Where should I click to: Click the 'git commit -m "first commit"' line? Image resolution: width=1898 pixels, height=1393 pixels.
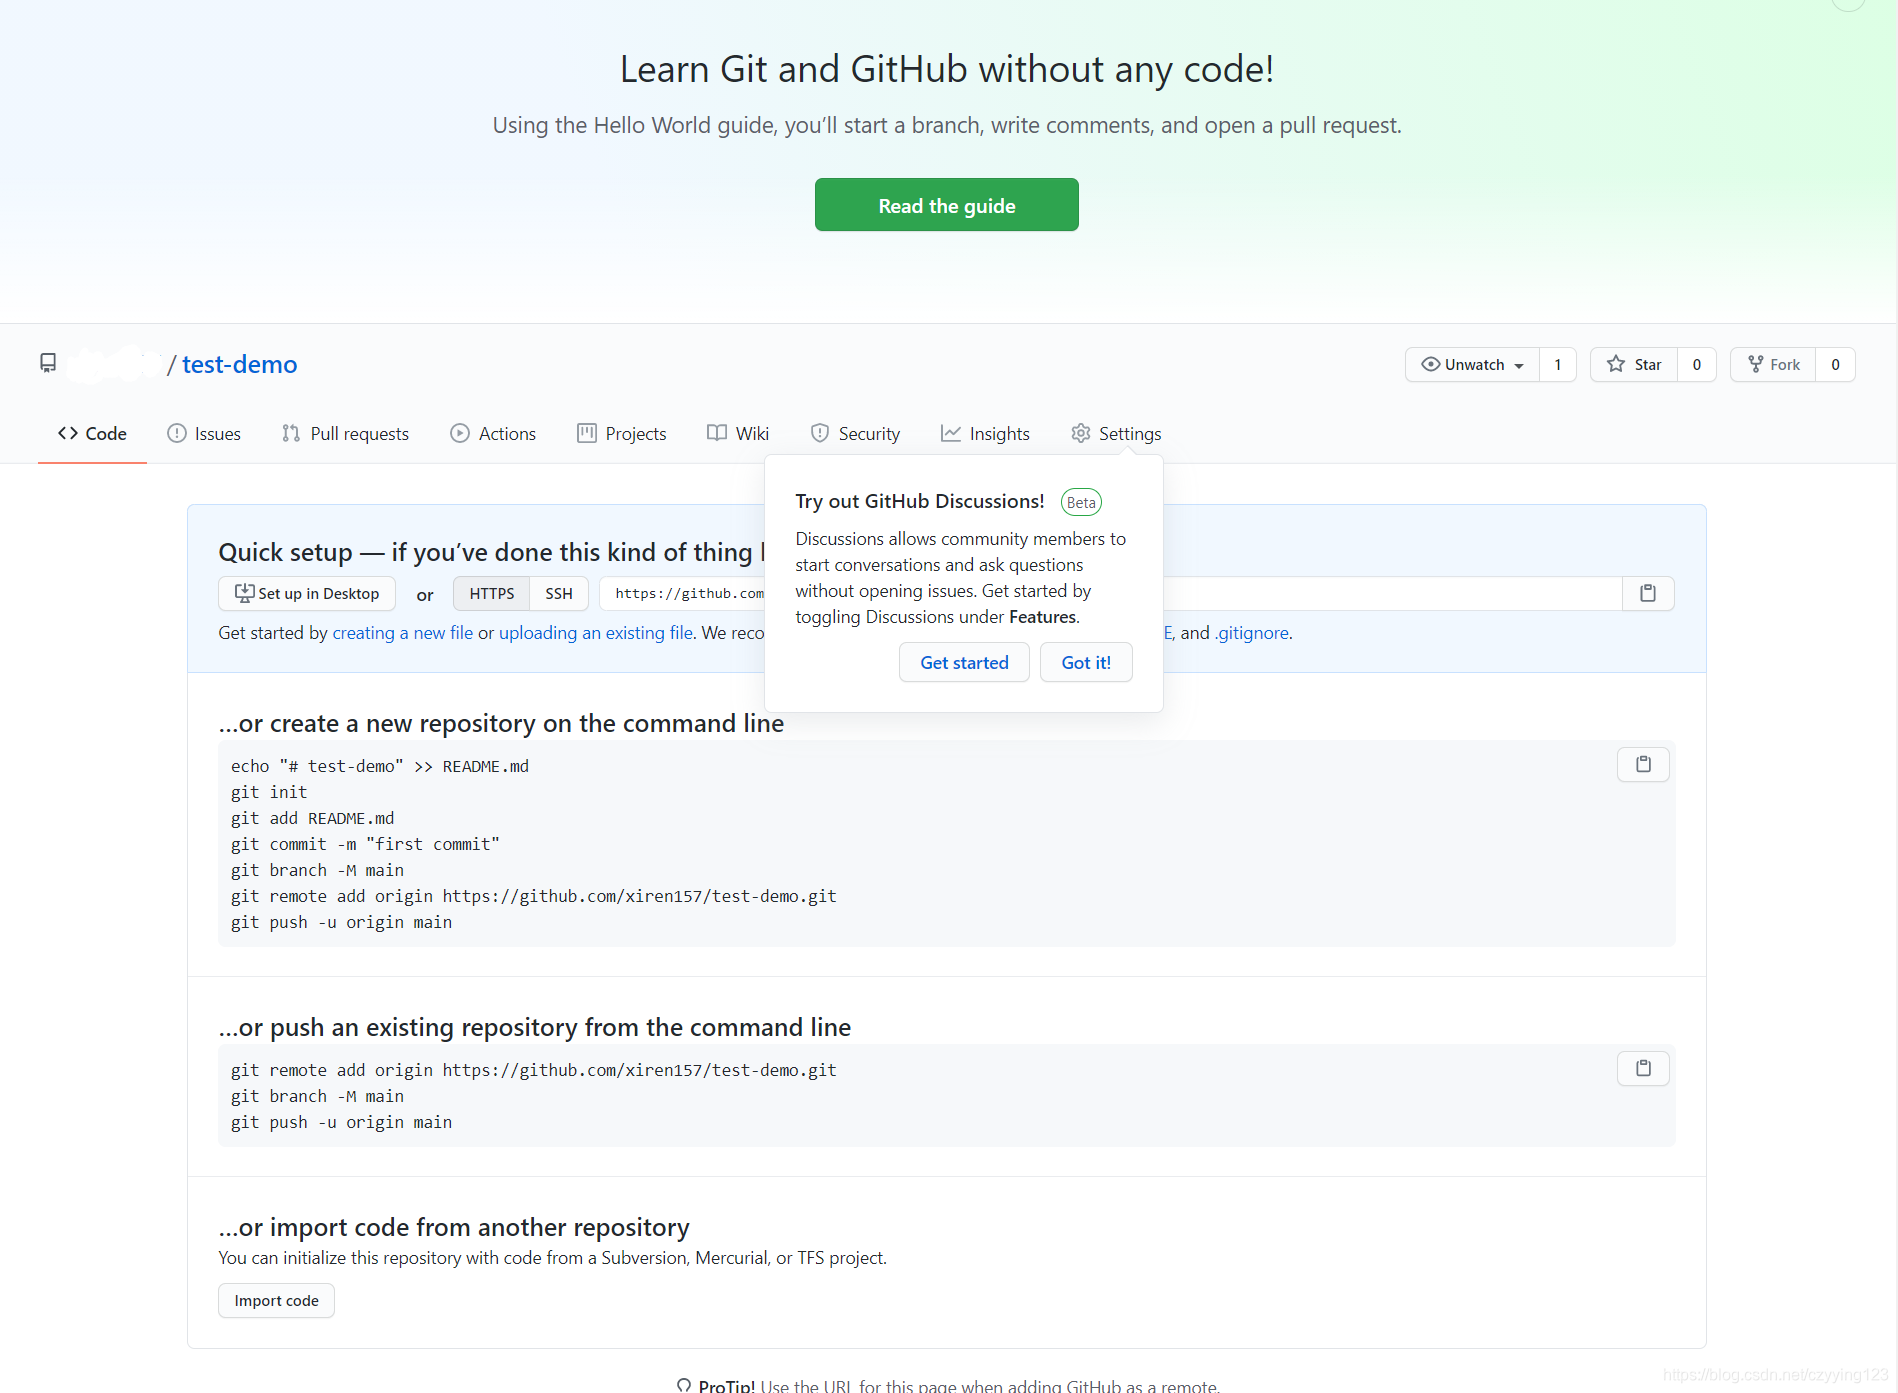click(x=365, y=844)
